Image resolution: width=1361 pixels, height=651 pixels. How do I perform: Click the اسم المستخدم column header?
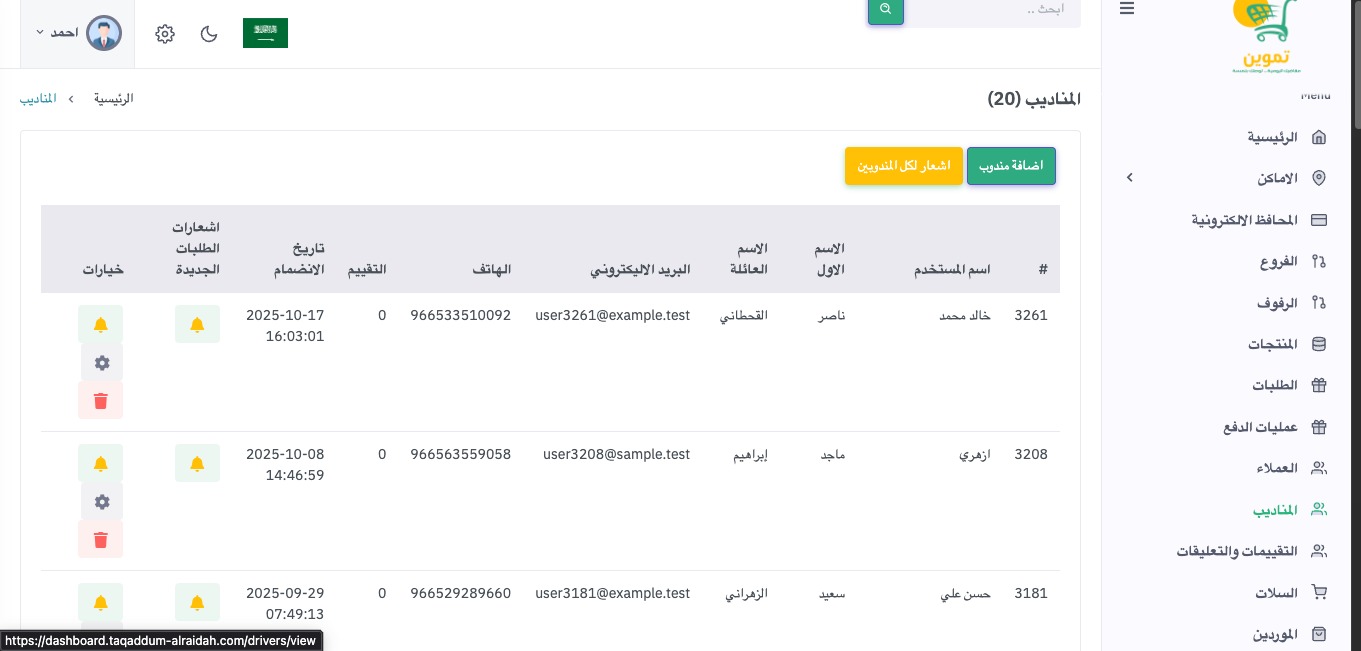tap(954, 269)
